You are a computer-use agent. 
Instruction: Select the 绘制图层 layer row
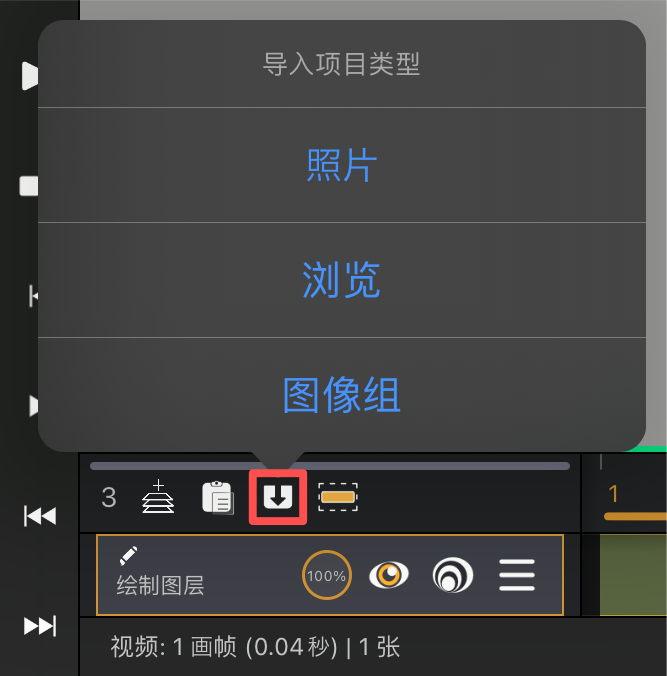[330, 575]
